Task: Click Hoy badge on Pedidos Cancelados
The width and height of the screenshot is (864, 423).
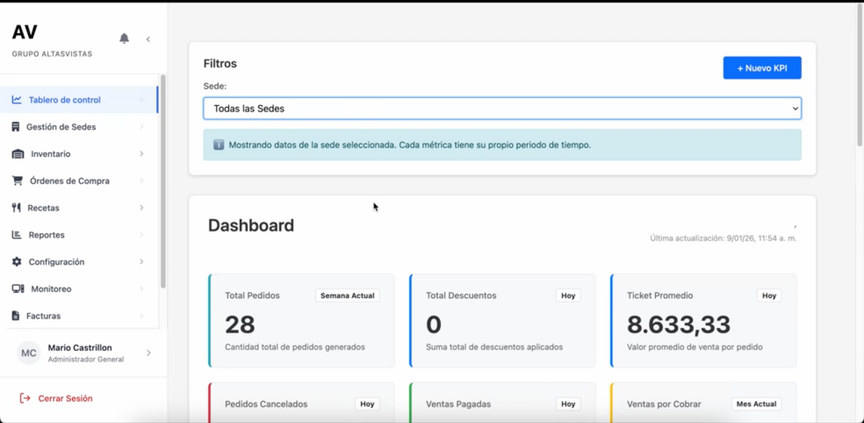Action: point(367,404)
